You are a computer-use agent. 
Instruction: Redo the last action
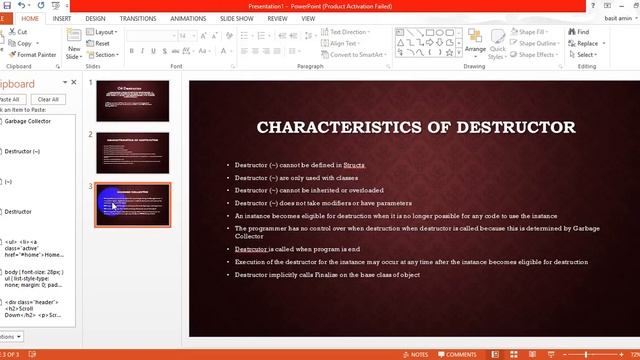[41, 5]
